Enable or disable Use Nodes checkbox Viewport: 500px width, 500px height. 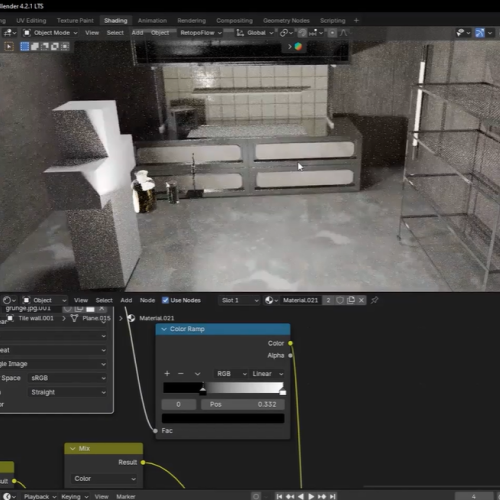pos(165,300)
